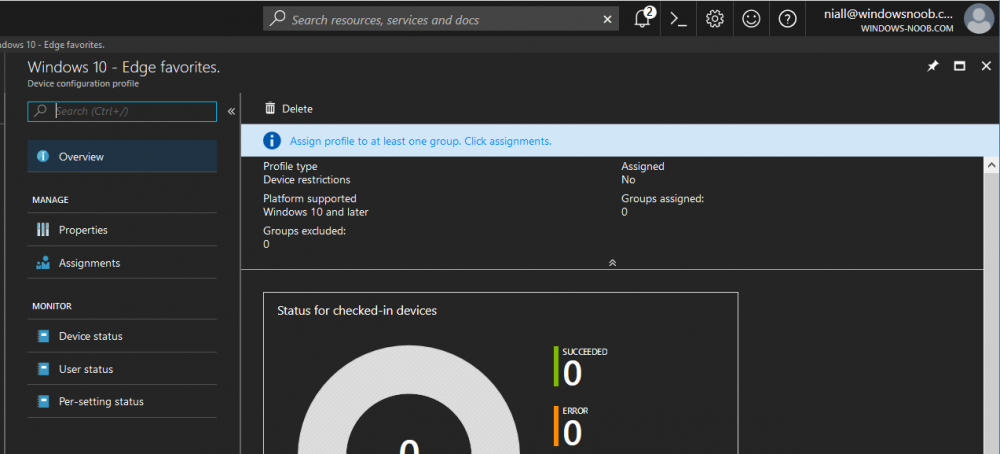The height and width of the screenshot is (454, 1000).
Task: Click the Assigned No value
Action: 628,180
